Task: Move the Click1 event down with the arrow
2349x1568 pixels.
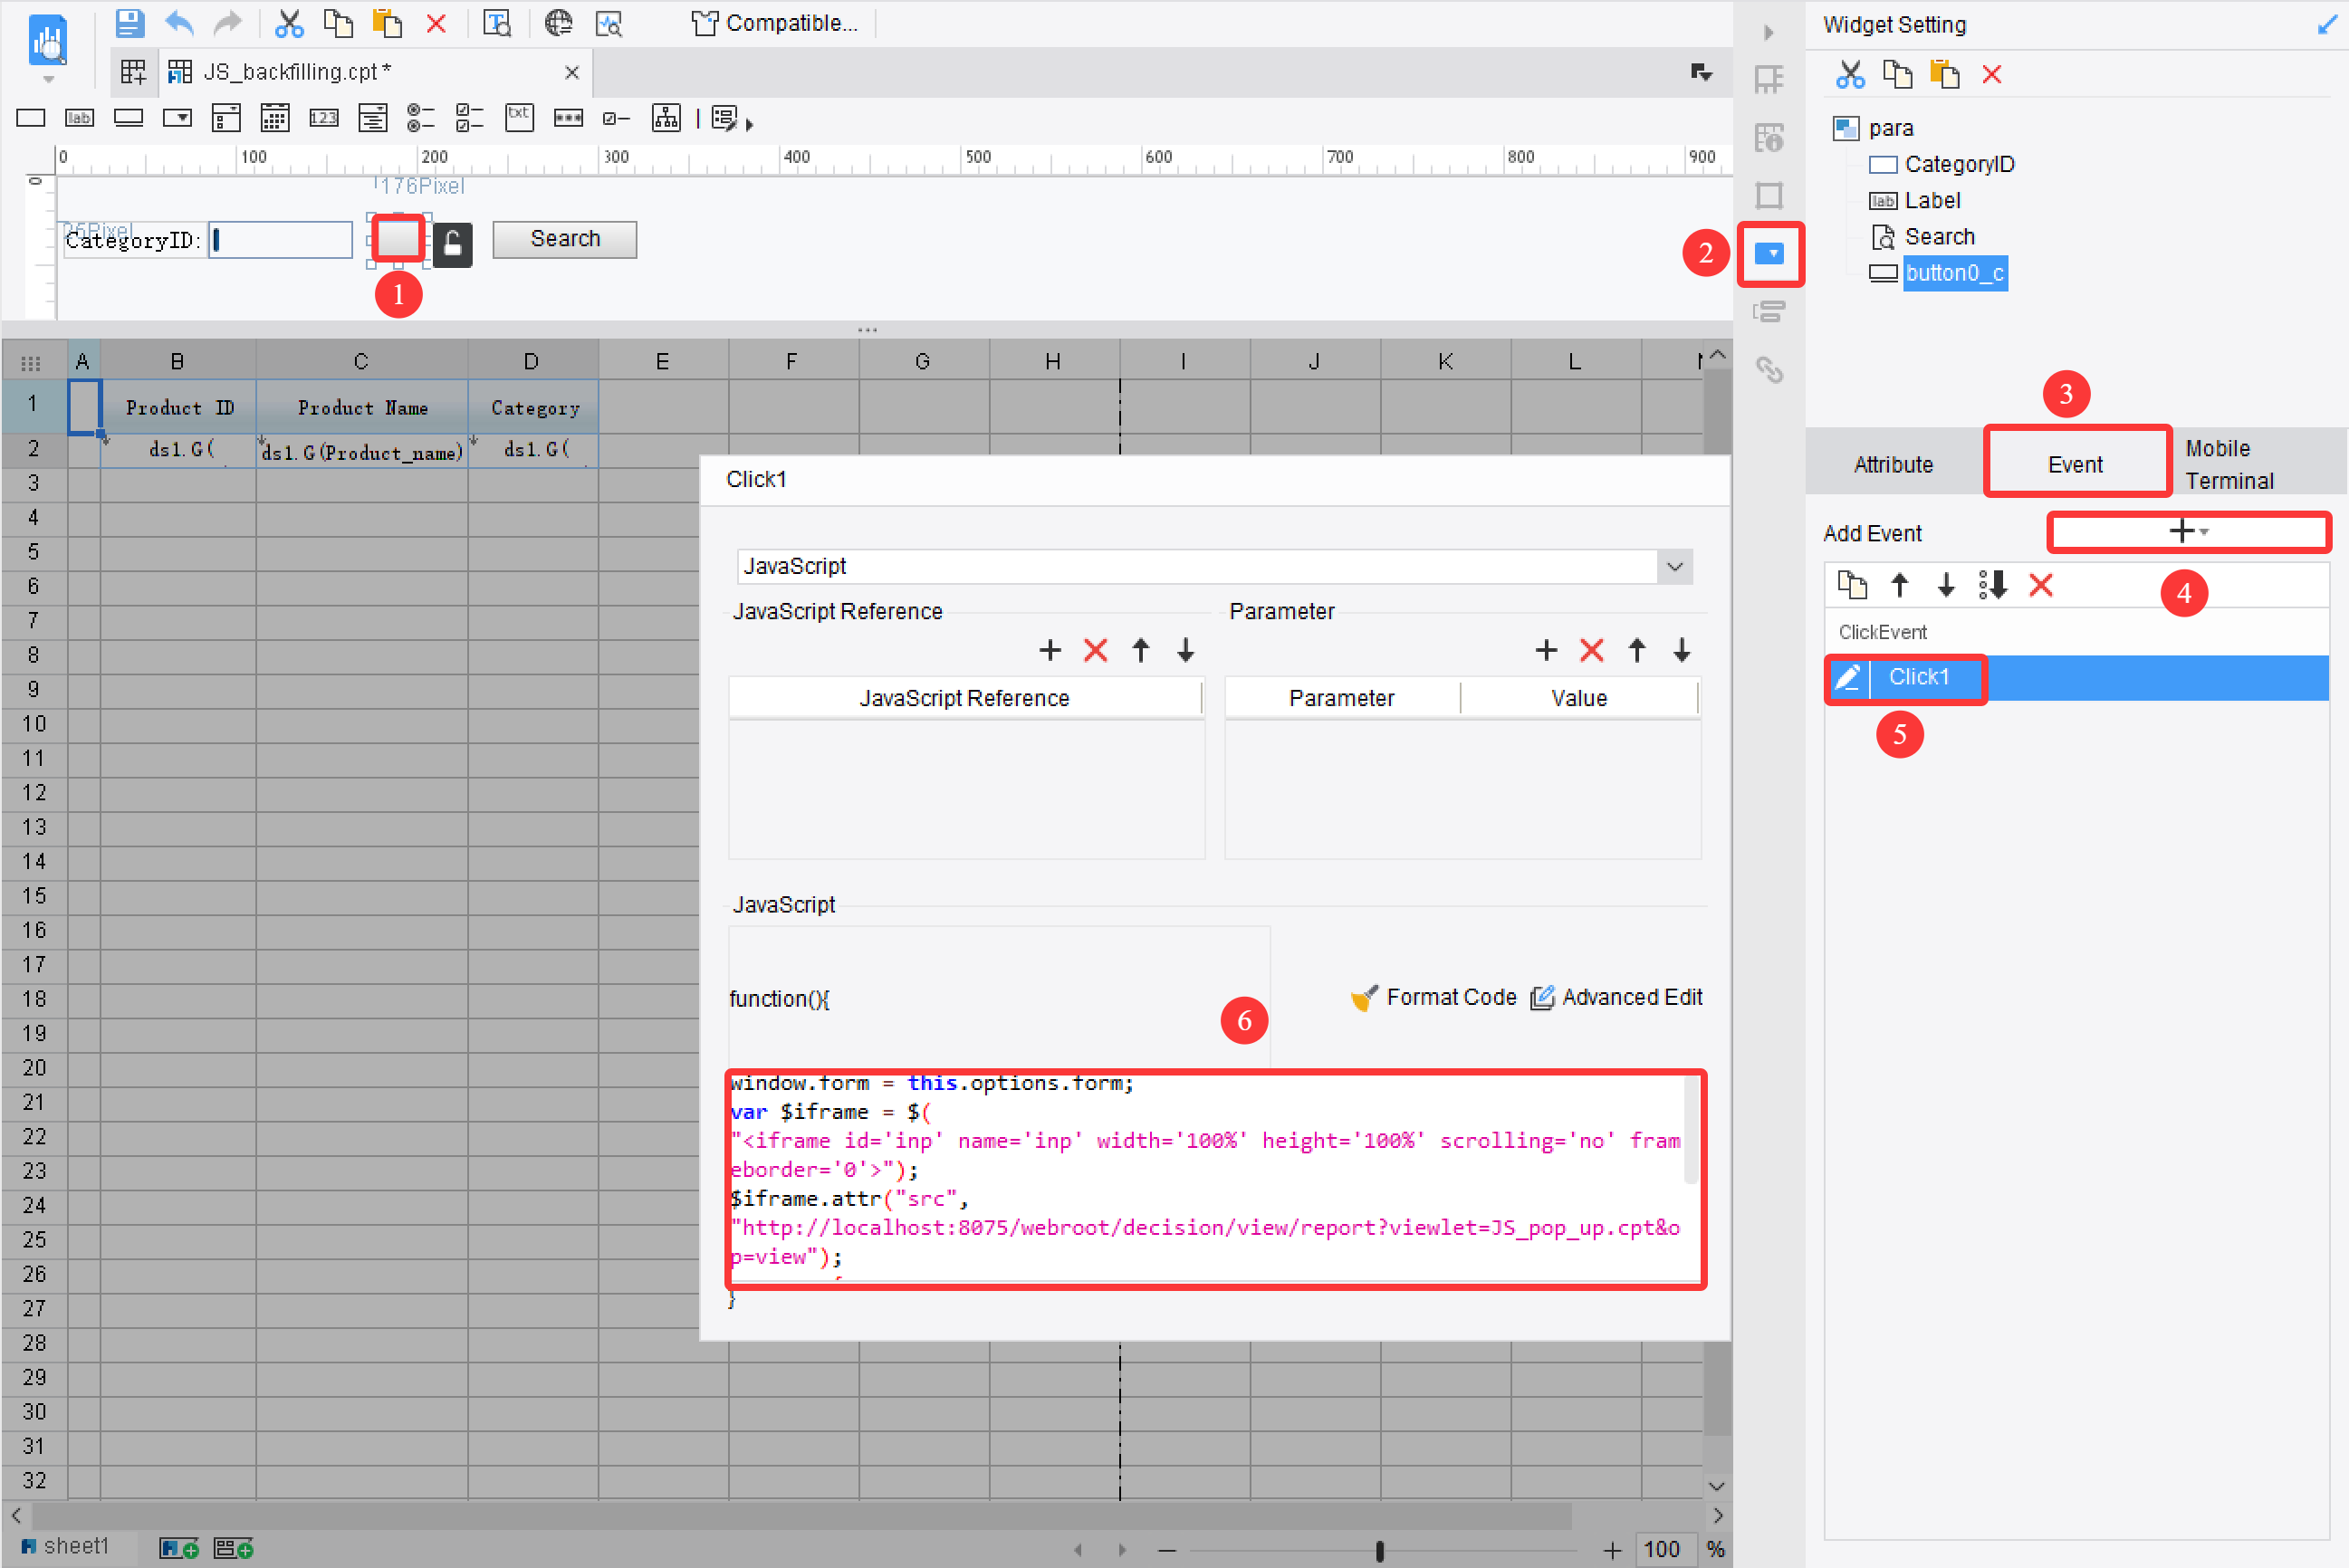Action: (1945, 585)
